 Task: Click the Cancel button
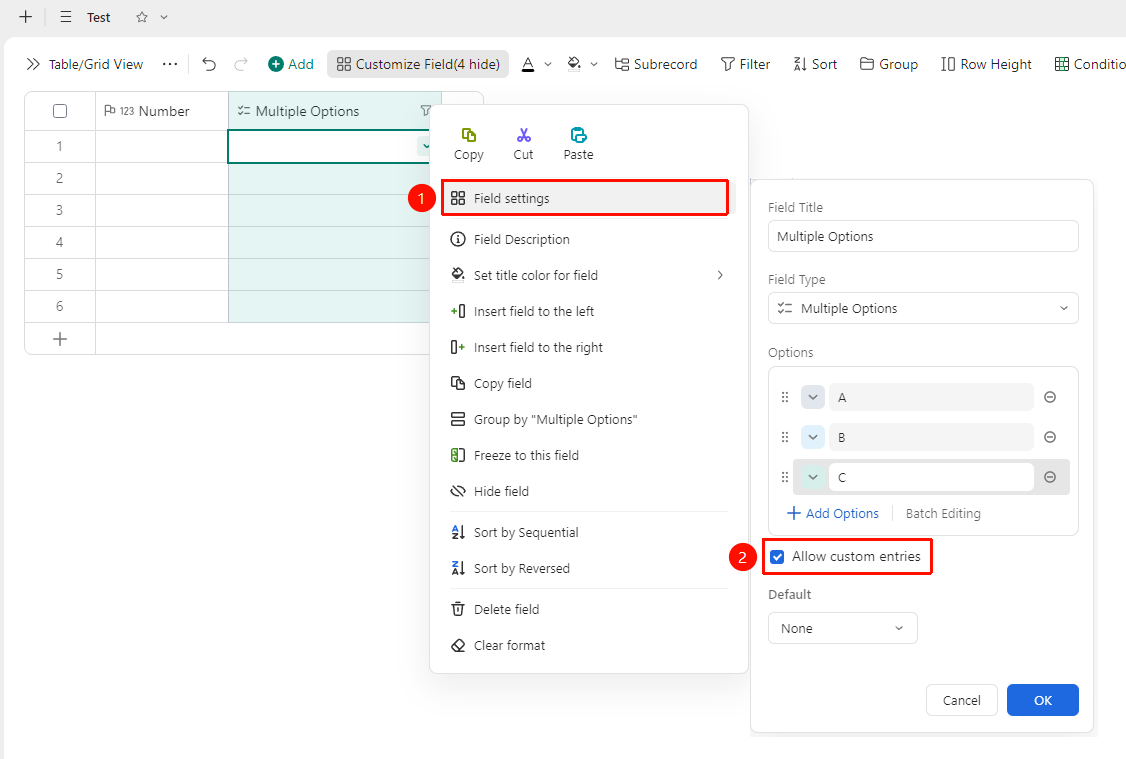(962, 700)
